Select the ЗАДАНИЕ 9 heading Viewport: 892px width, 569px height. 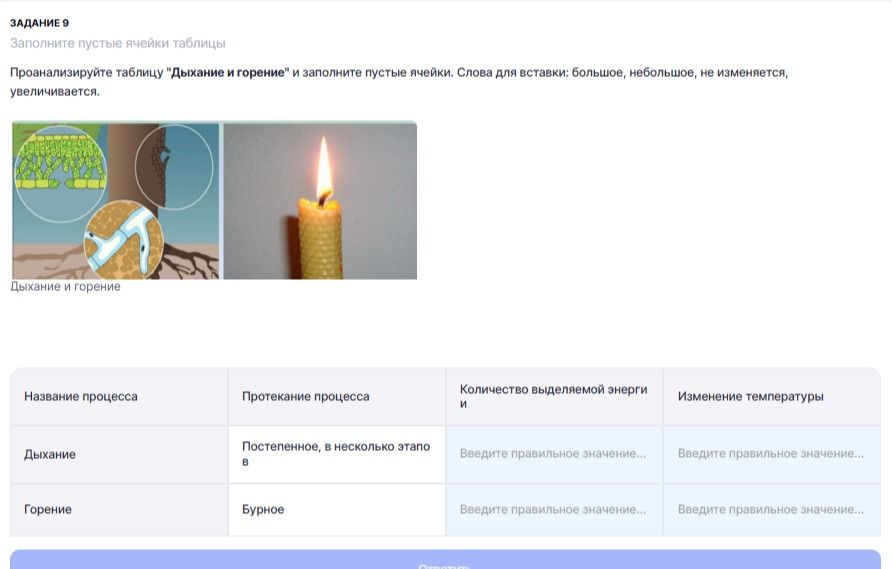pyautogui.click(x=39, y=23)
